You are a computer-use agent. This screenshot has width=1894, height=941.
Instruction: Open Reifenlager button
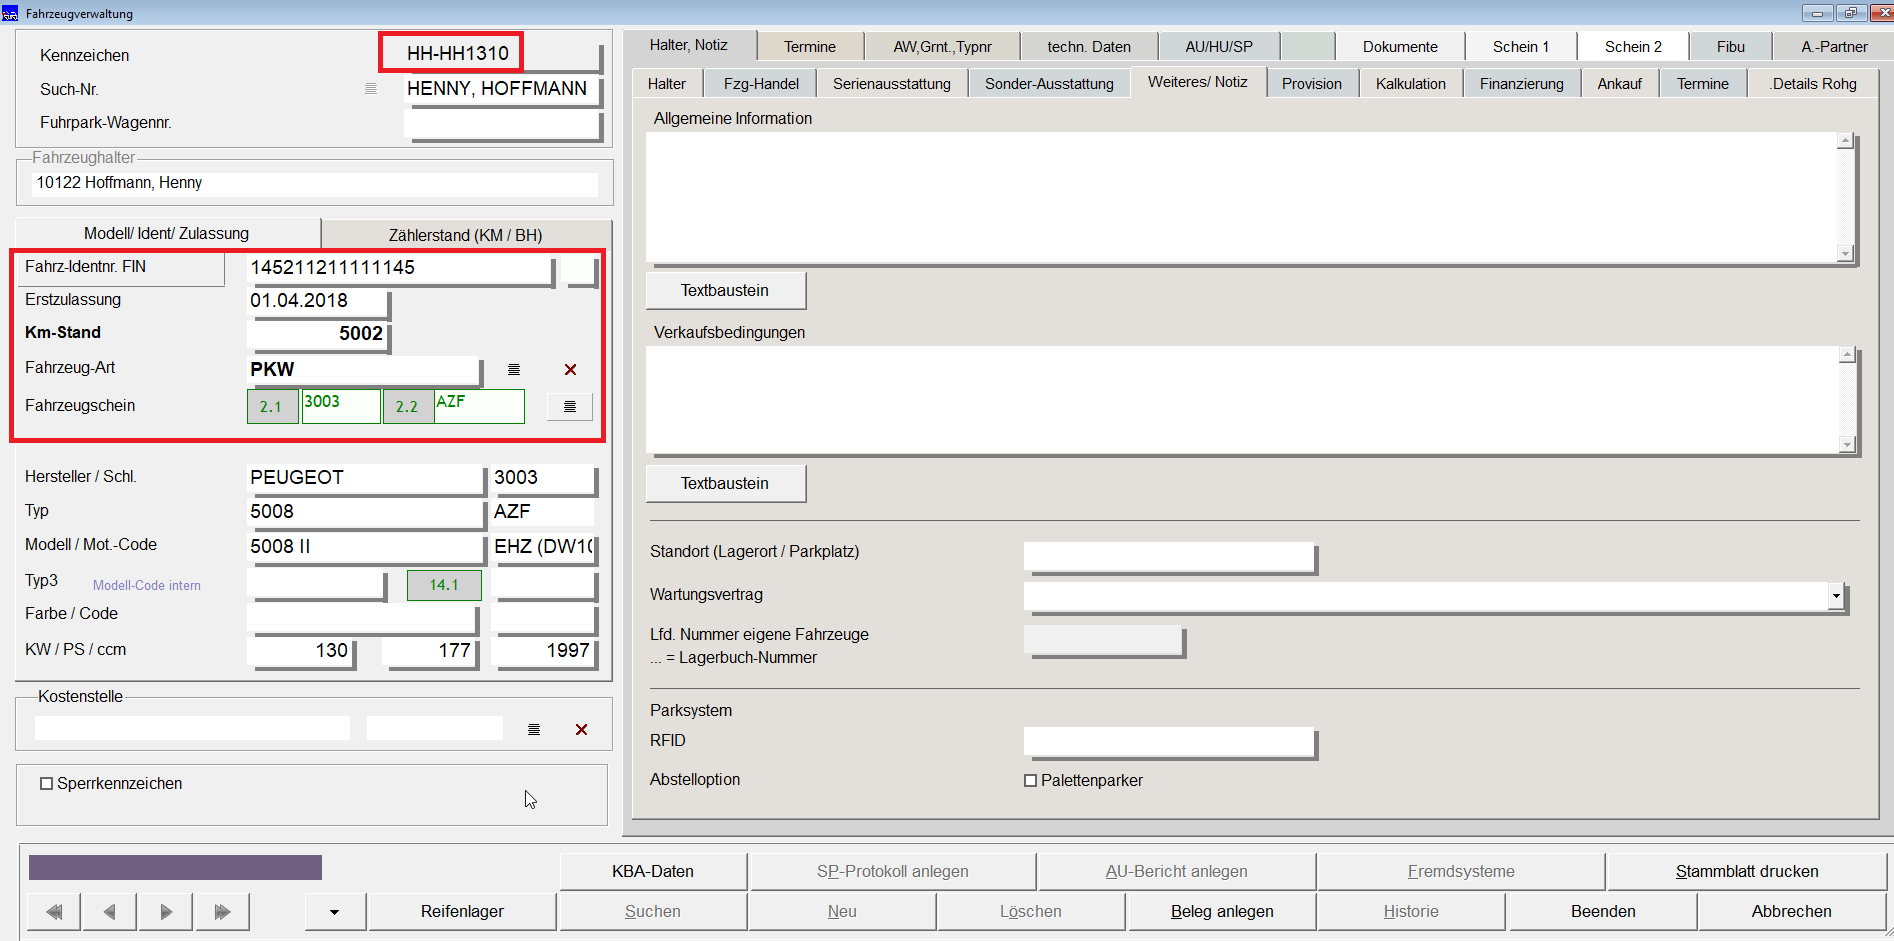point(462,912)
